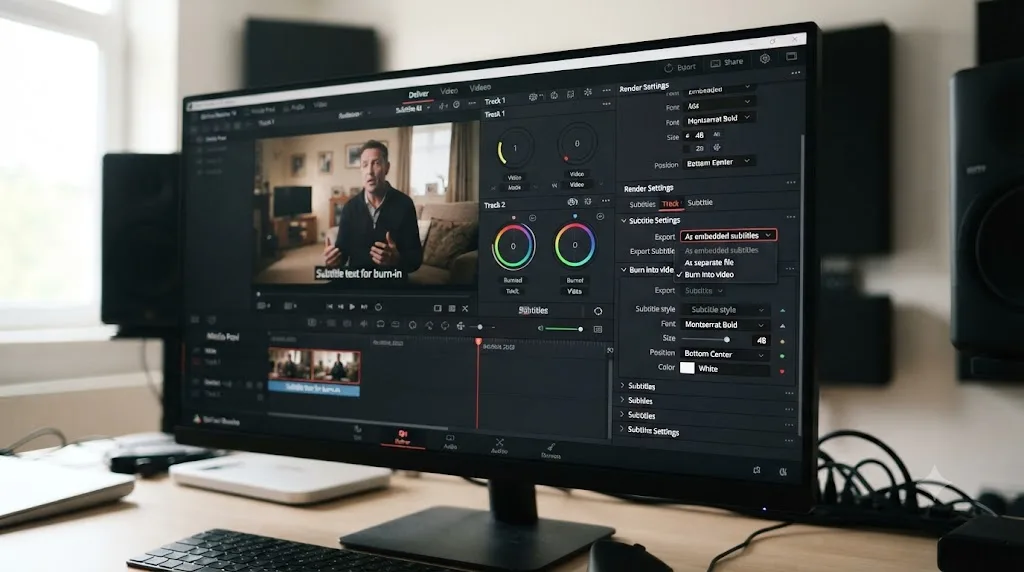The image size is (1024, 572).
Task: Click the right Track 1 dial showing 0
Action: [x=577, y=144]
